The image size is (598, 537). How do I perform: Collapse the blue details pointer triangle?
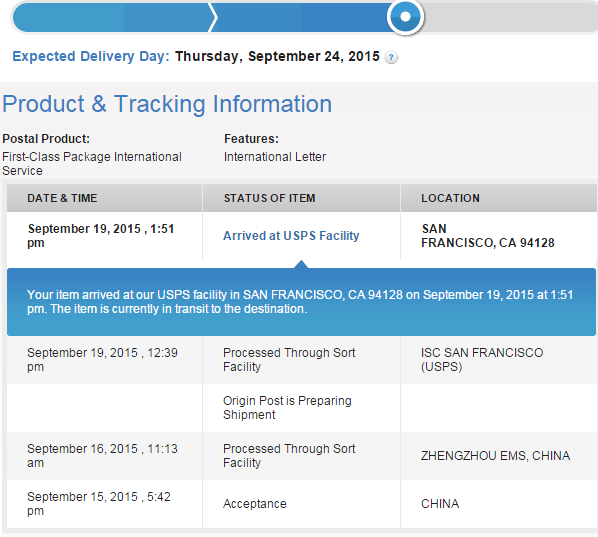tap(301, 264)
